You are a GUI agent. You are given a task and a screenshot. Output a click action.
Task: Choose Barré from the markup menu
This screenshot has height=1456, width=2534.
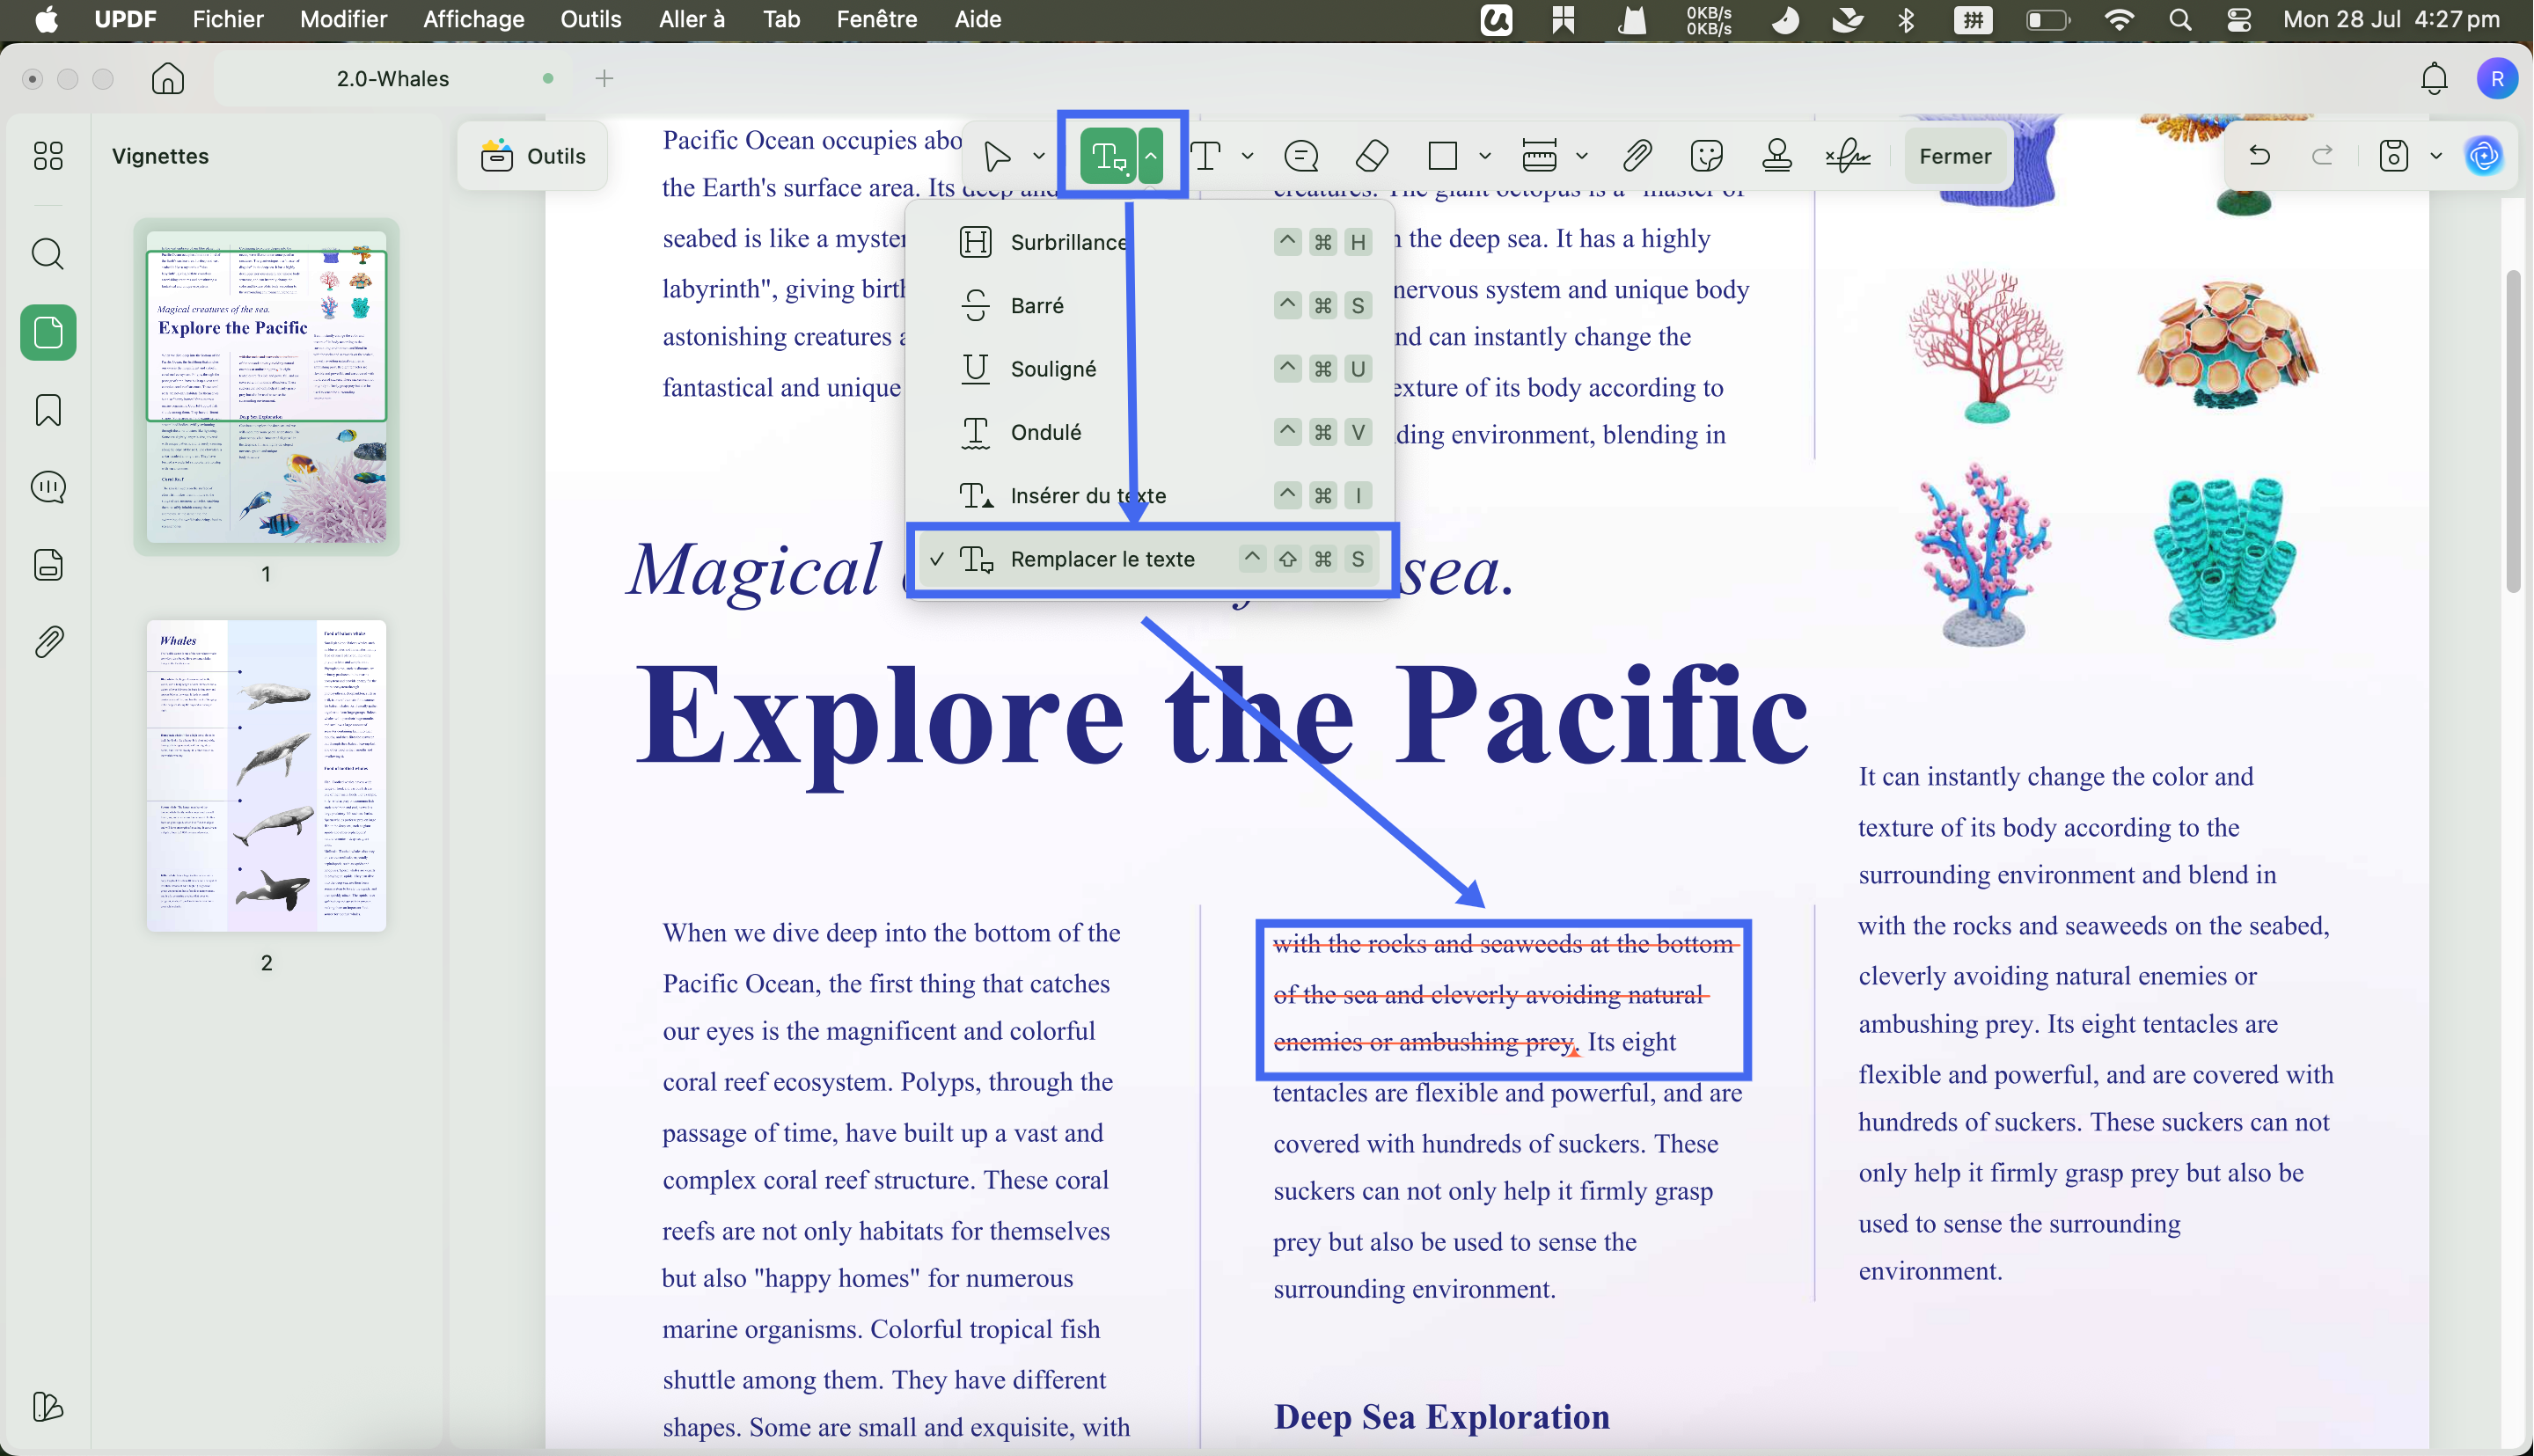tap(1151, 305)
